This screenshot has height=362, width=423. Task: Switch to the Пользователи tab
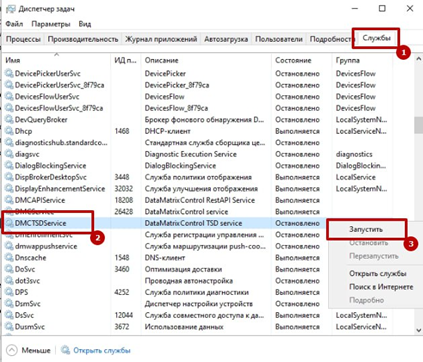[279, 39]
